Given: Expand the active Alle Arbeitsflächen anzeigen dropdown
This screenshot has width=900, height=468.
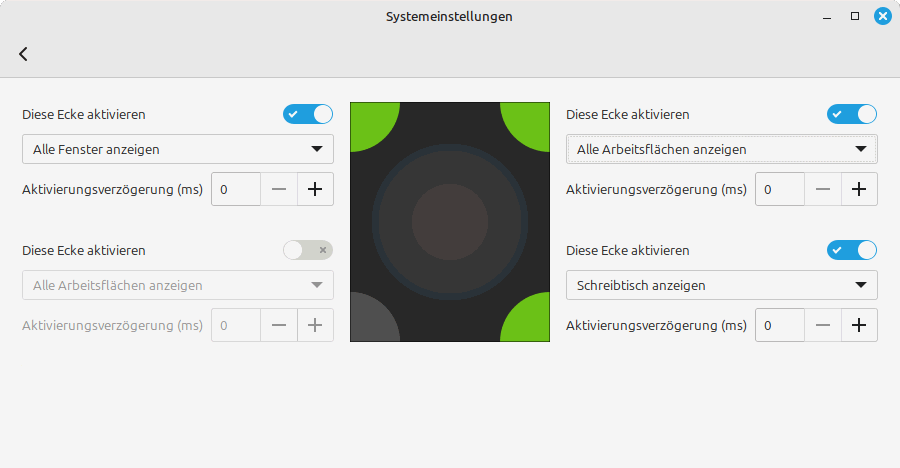Looking at the screenshot, I should [722, 149].
